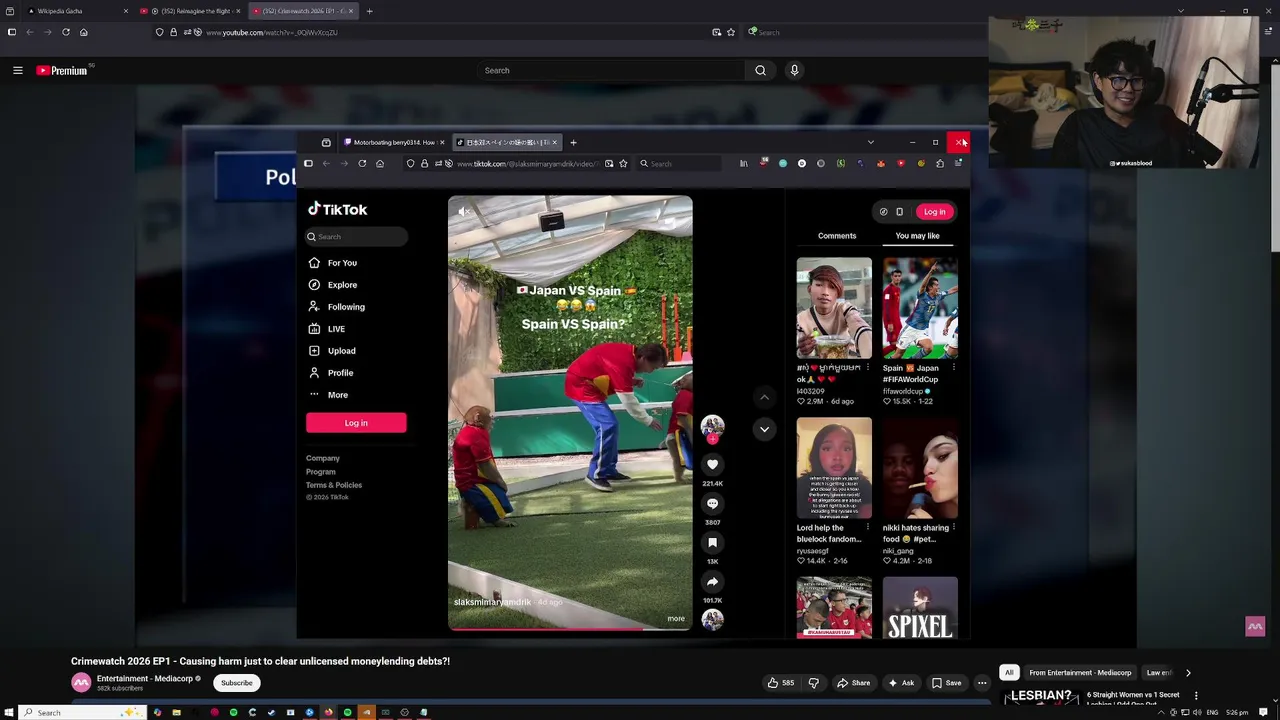
Task: Click the TikTok sidebar search field
Action: pos(357,237)
